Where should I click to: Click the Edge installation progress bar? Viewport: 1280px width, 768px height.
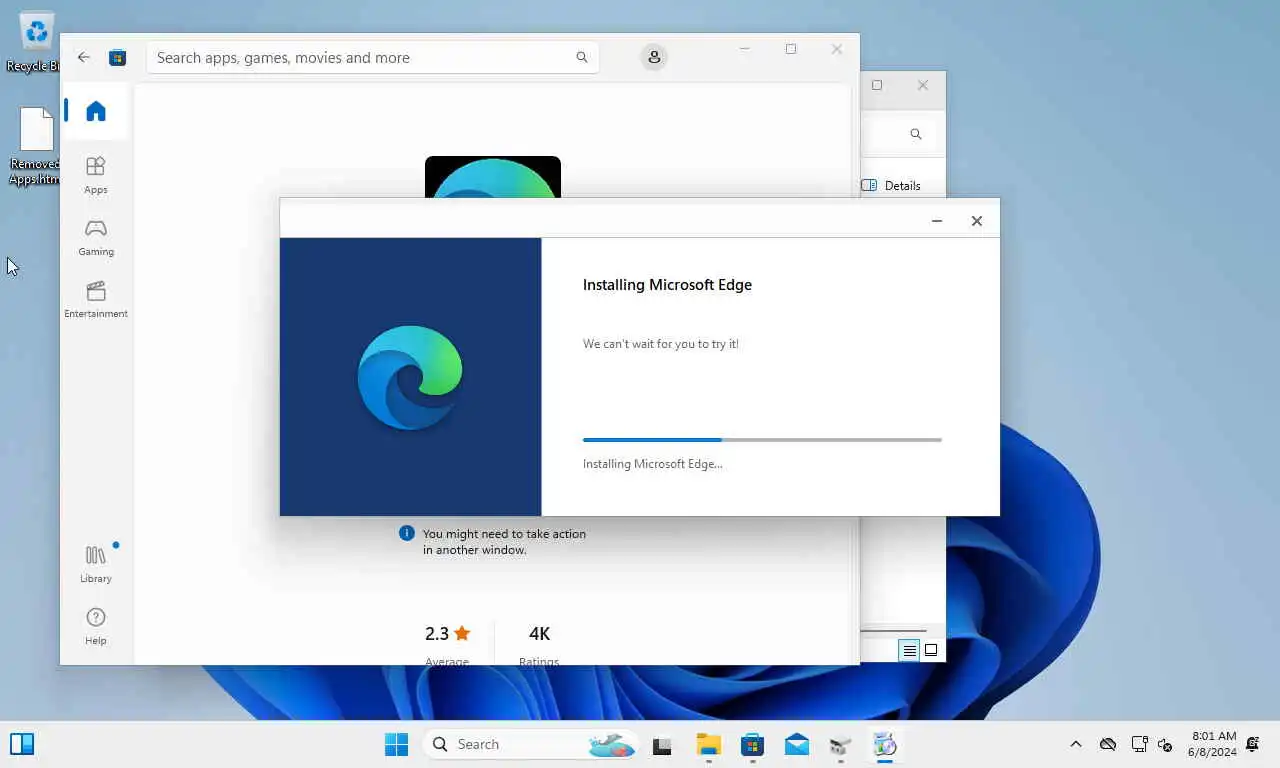coord(762,440)
